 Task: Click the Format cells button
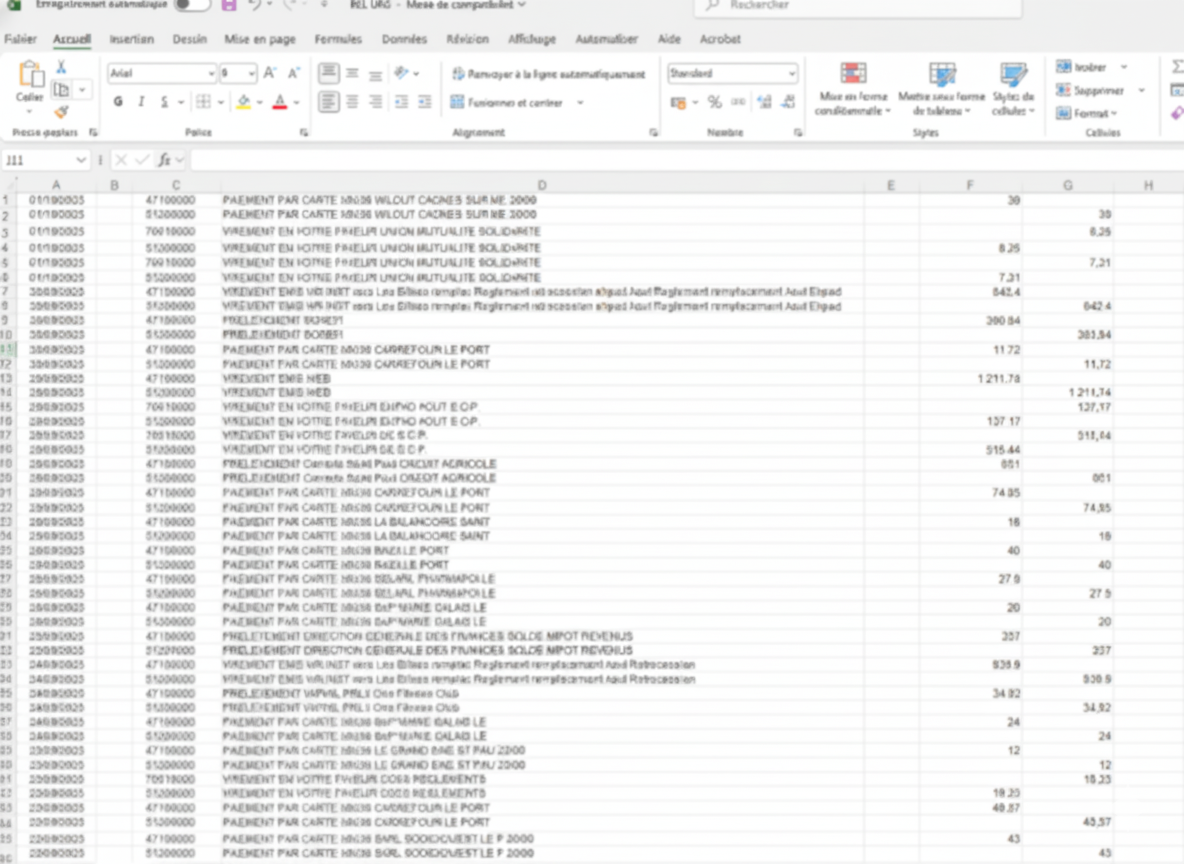point(1085,113)
